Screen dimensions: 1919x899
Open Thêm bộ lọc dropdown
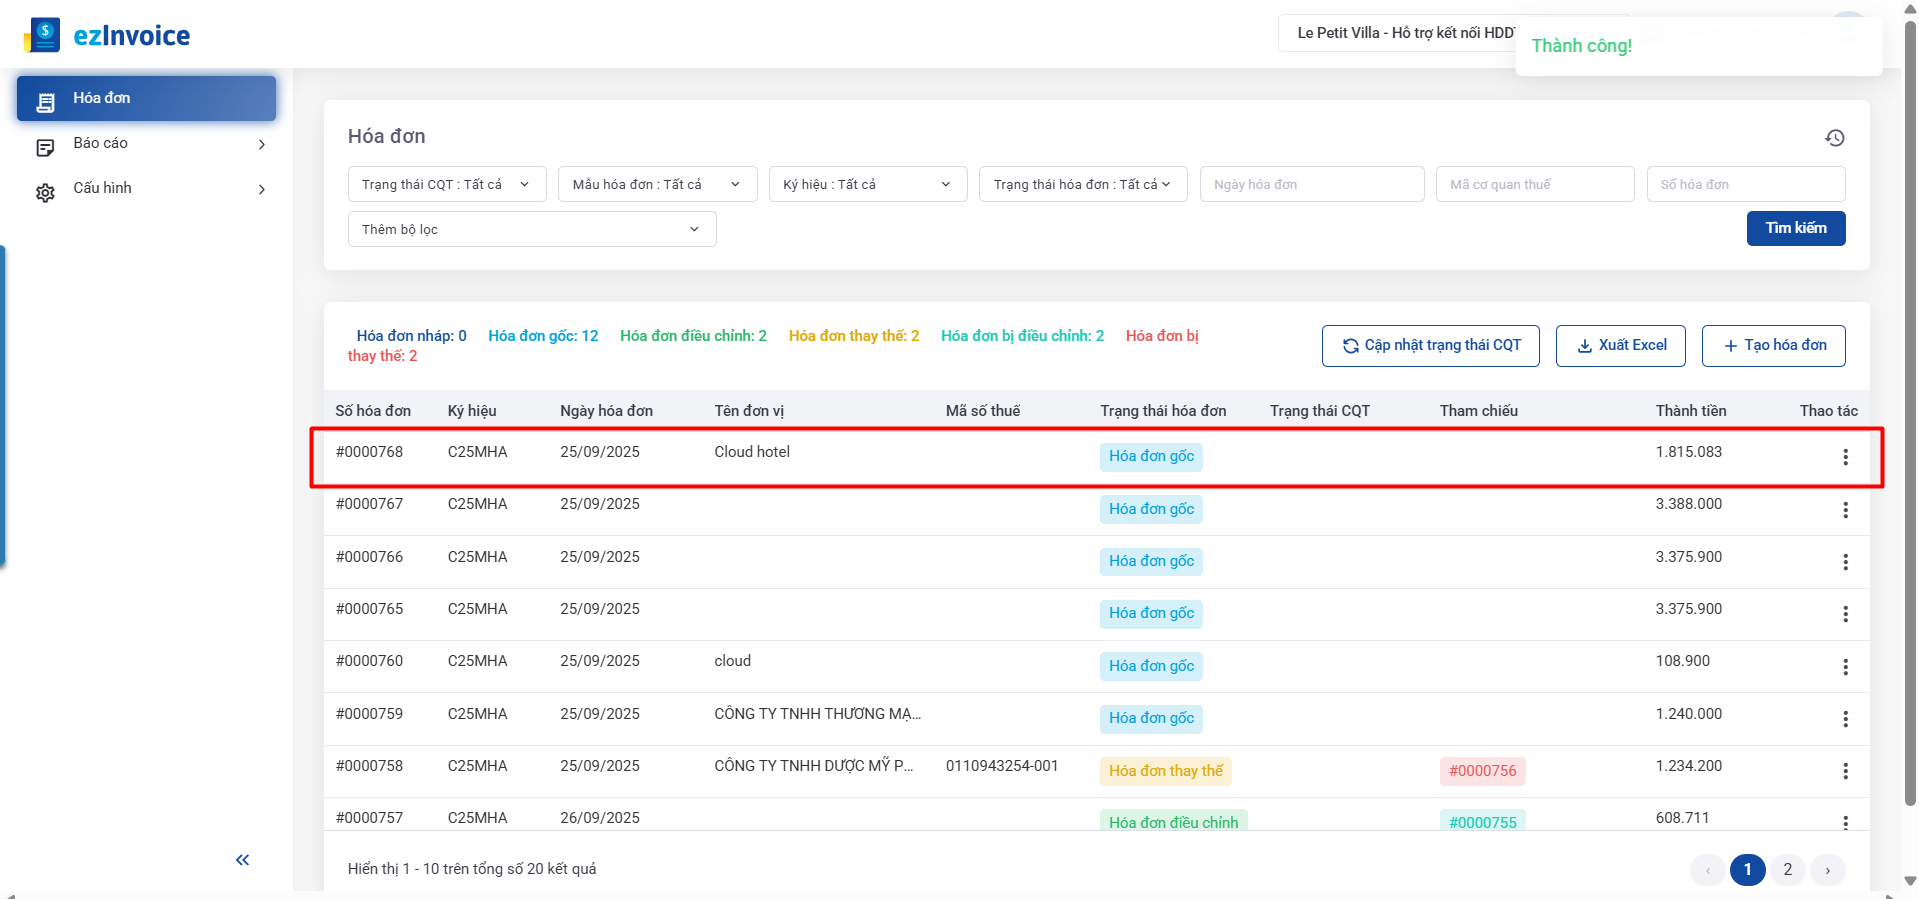(531, 230)
